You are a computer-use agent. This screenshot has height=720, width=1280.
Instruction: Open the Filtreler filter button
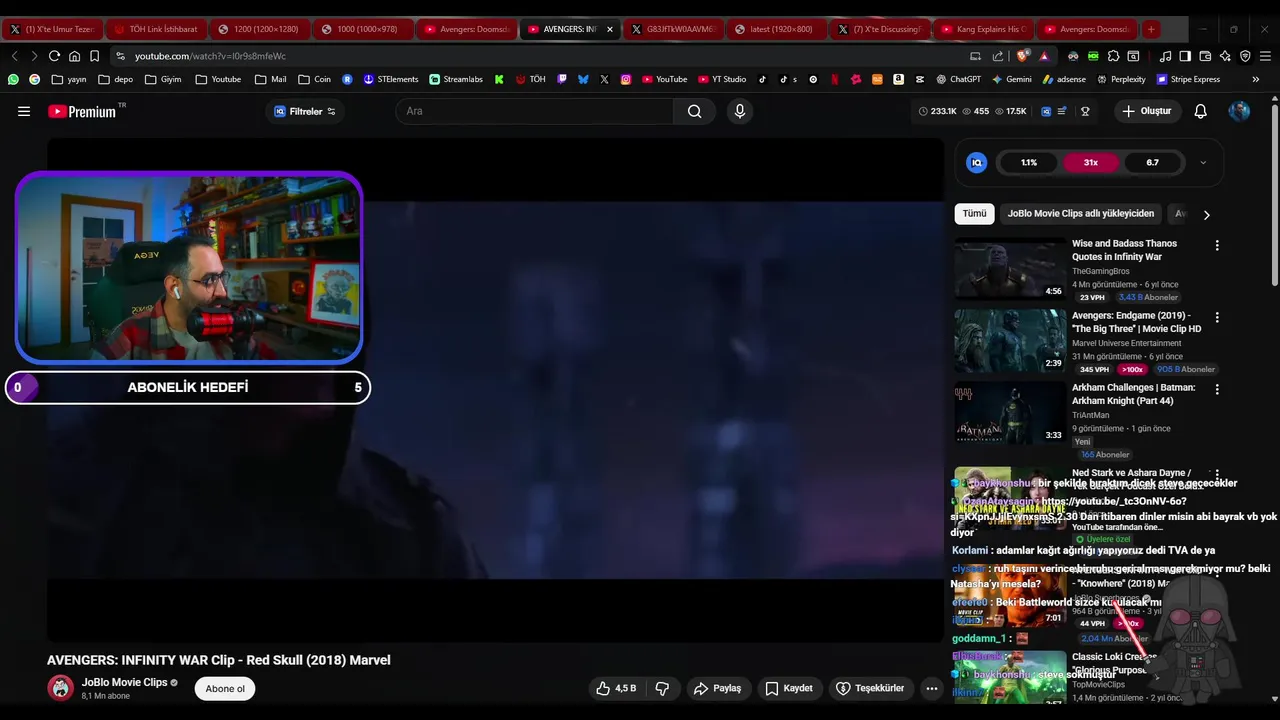pos(305,111)
